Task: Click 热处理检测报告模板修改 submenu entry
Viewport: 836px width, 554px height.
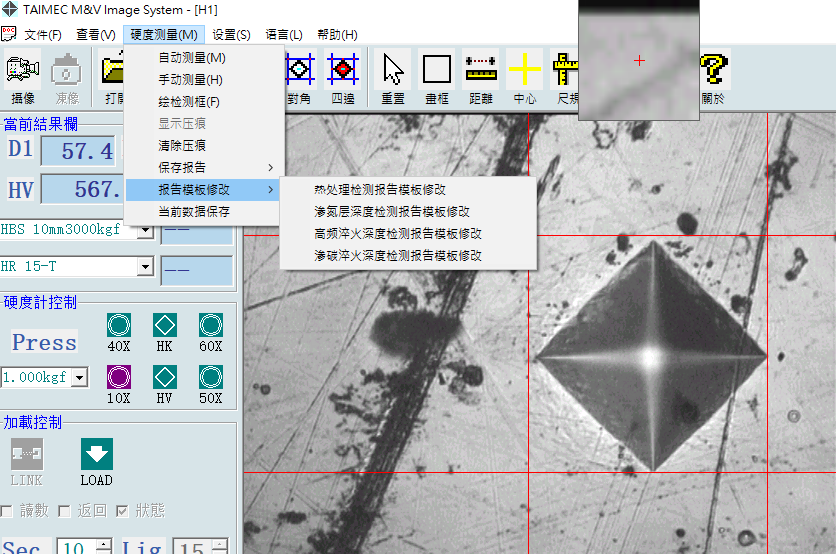Action: (380, 189)
